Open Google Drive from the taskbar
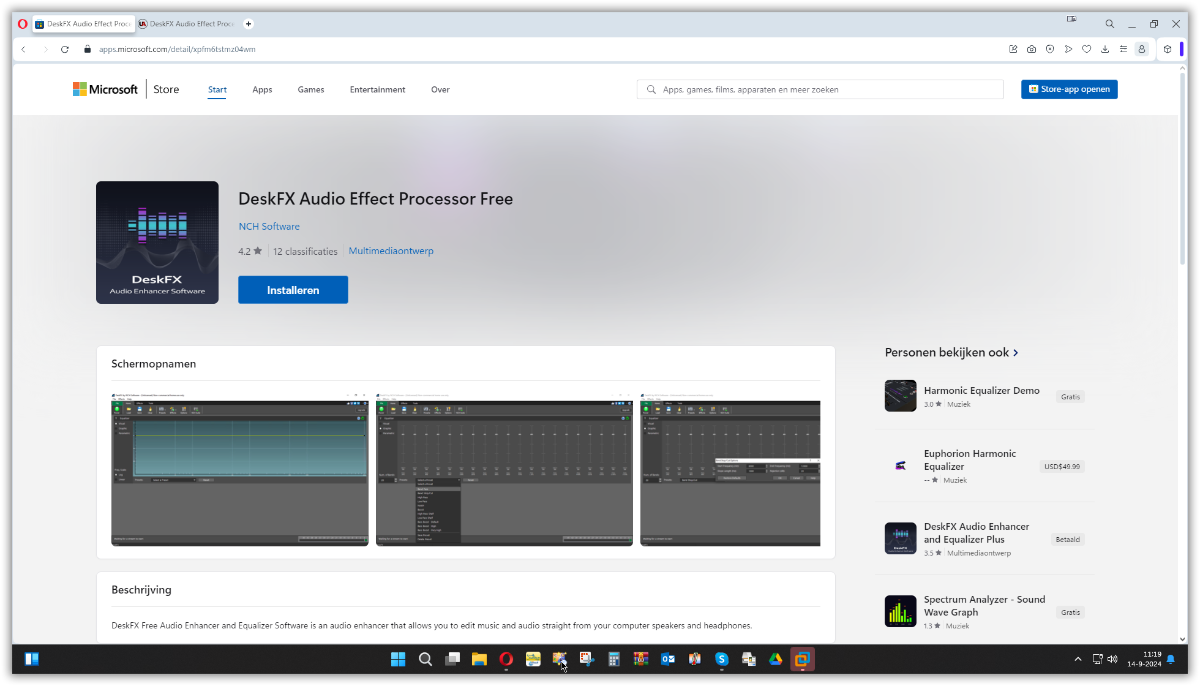Screen dimensions: 1200x686 tap(775, 659)
